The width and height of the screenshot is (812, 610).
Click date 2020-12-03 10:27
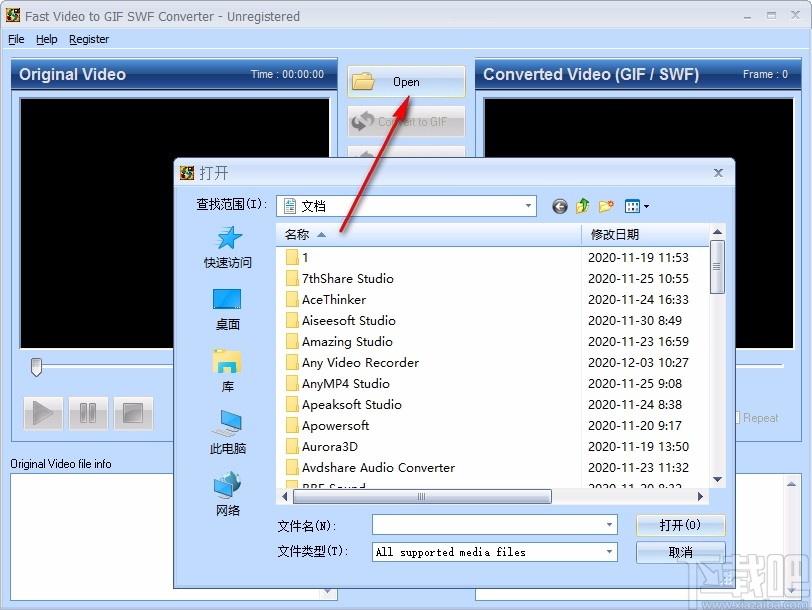point(638,362)
